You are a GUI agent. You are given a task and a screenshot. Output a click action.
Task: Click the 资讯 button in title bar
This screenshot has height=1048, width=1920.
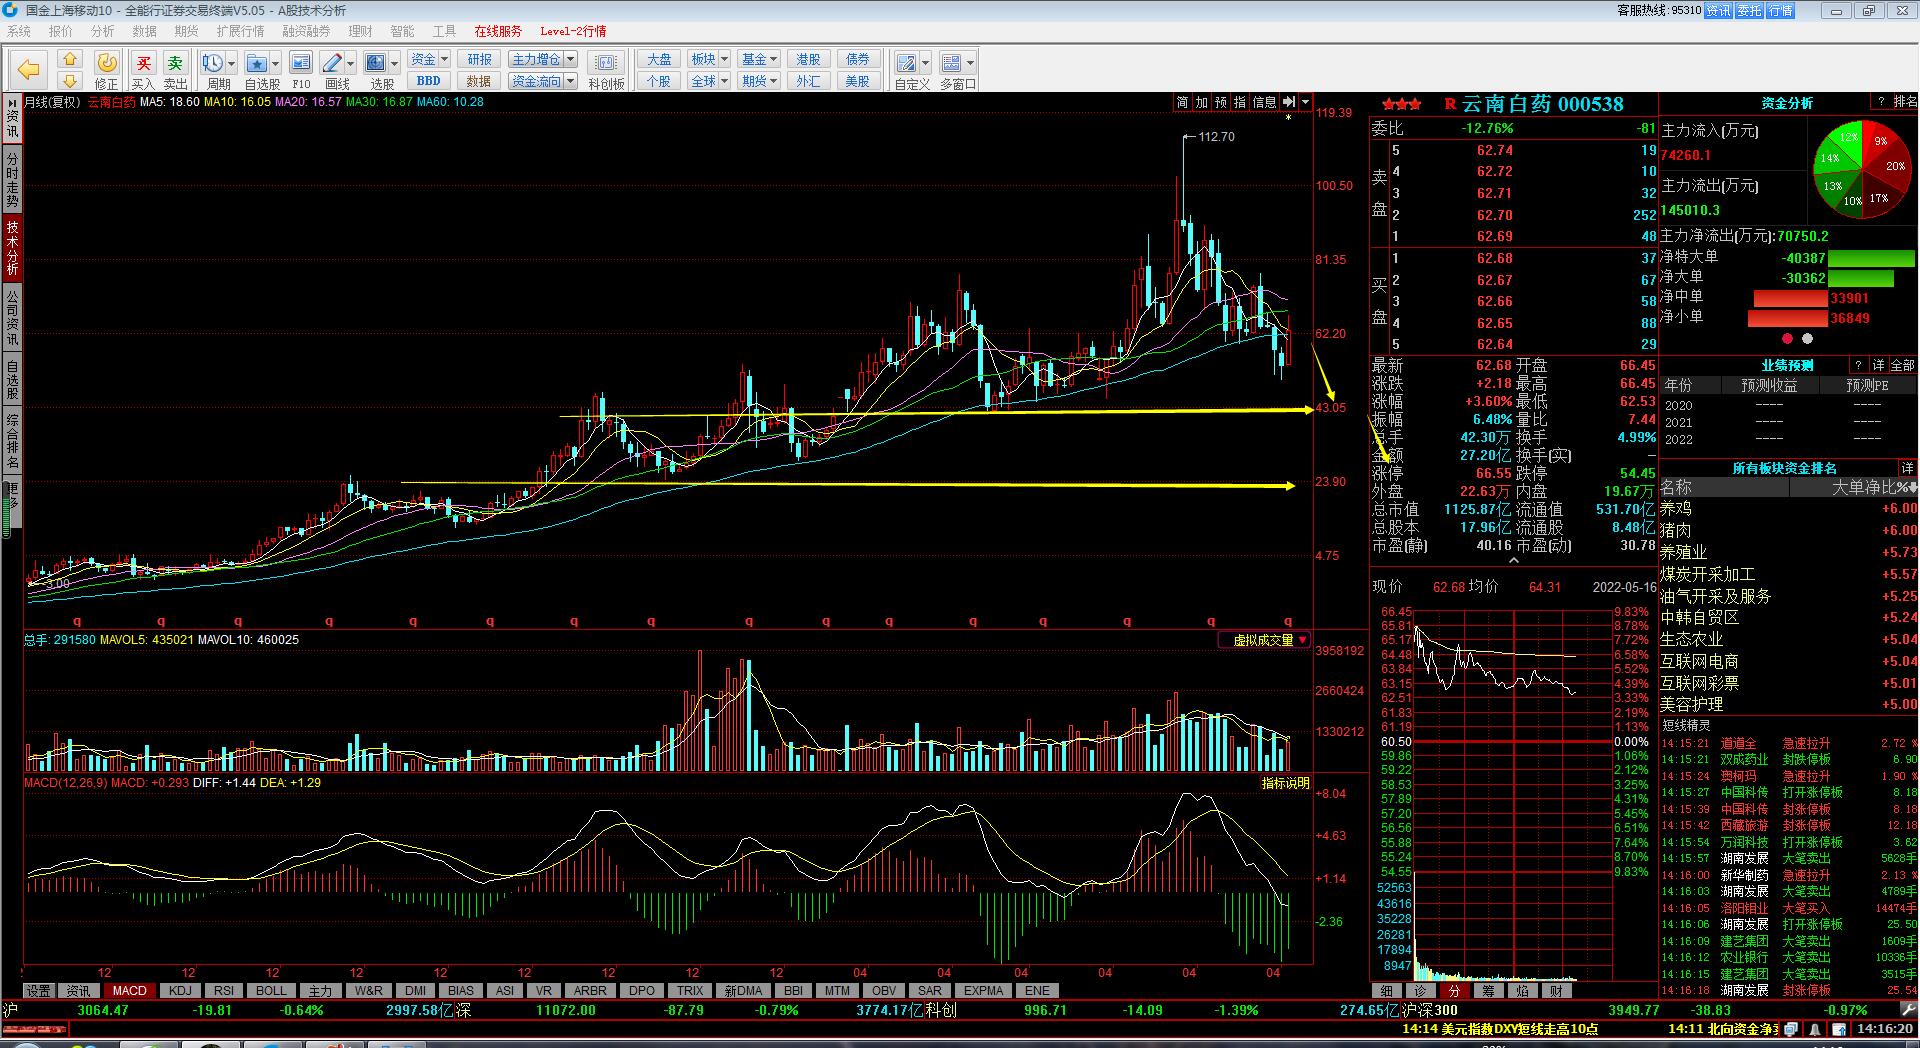coord(1719,10)
